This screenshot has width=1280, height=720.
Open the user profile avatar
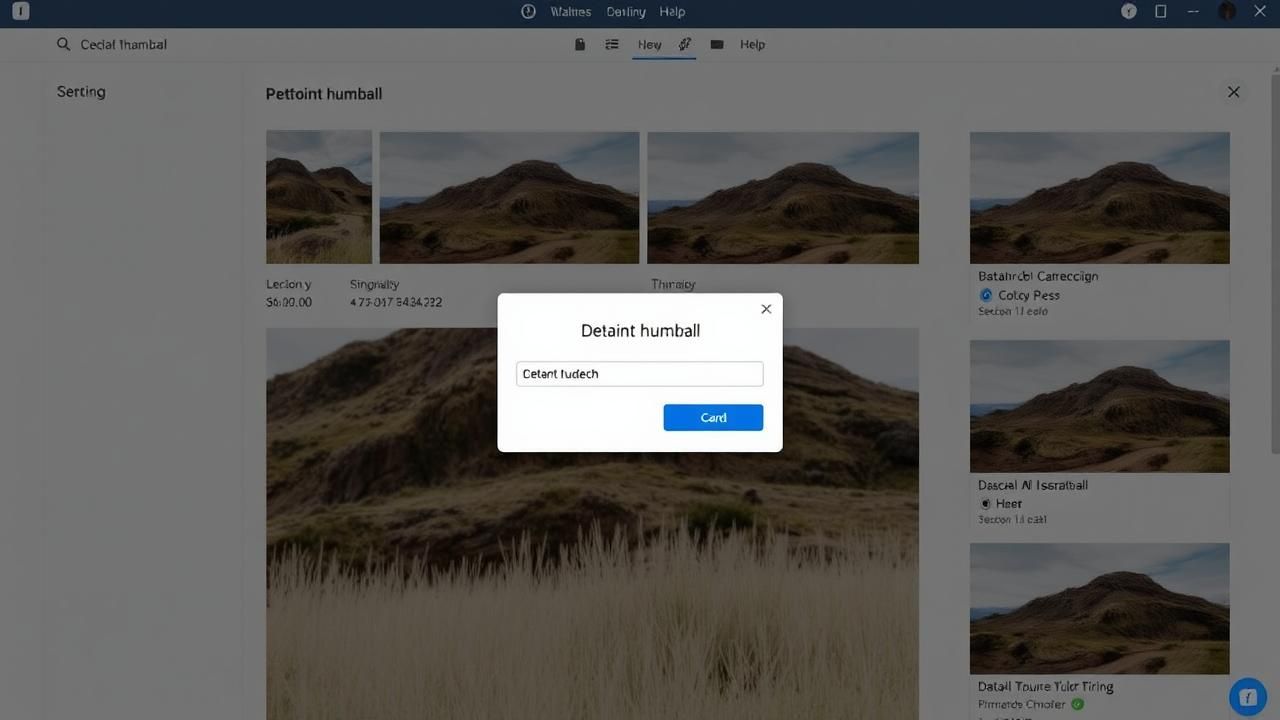tap(1227, 12)
